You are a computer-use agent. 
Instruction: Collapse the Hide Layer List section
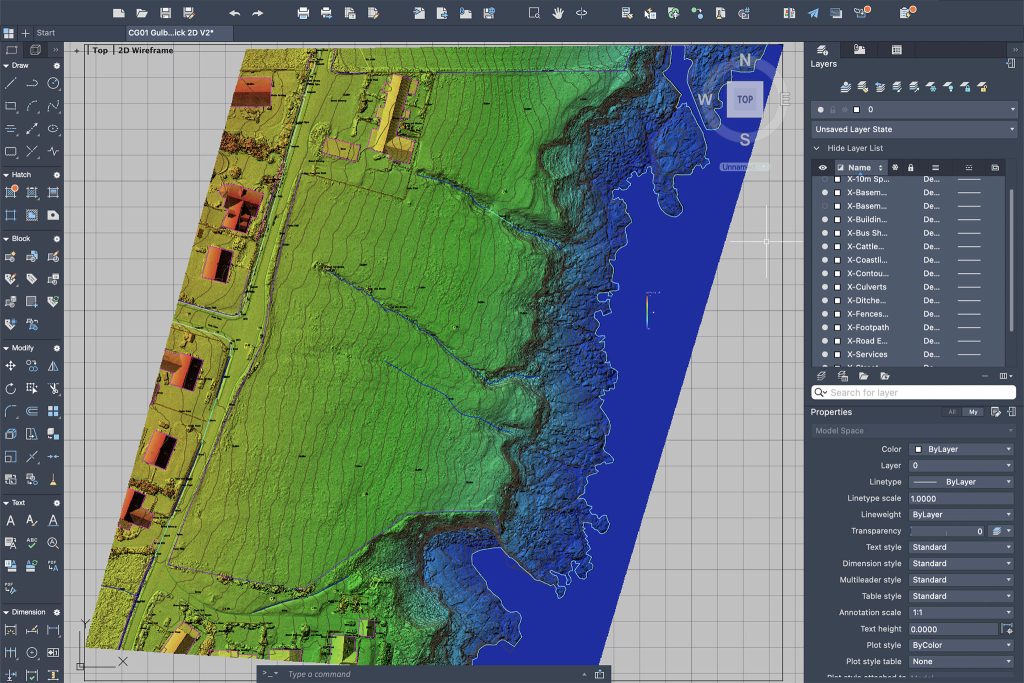pyautogui.click(x=816, y=148)
